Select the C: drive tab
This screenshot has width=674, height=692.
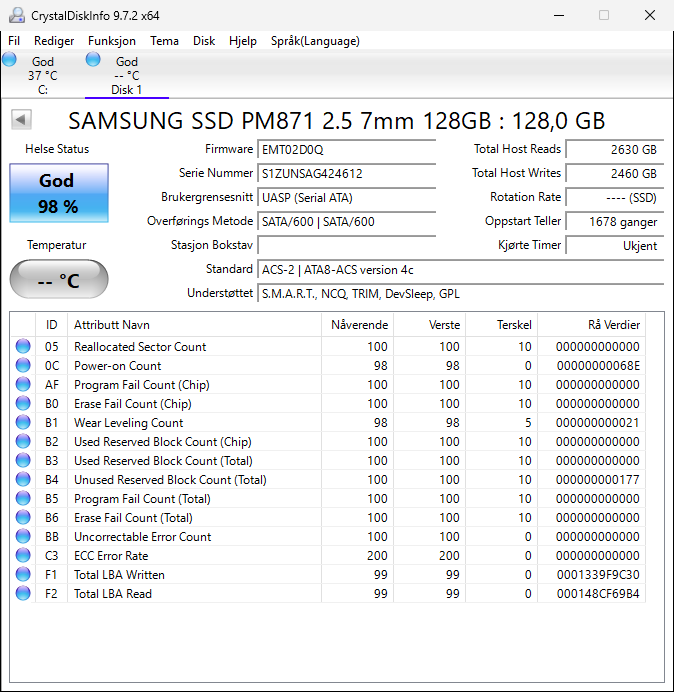coord(42,75)
